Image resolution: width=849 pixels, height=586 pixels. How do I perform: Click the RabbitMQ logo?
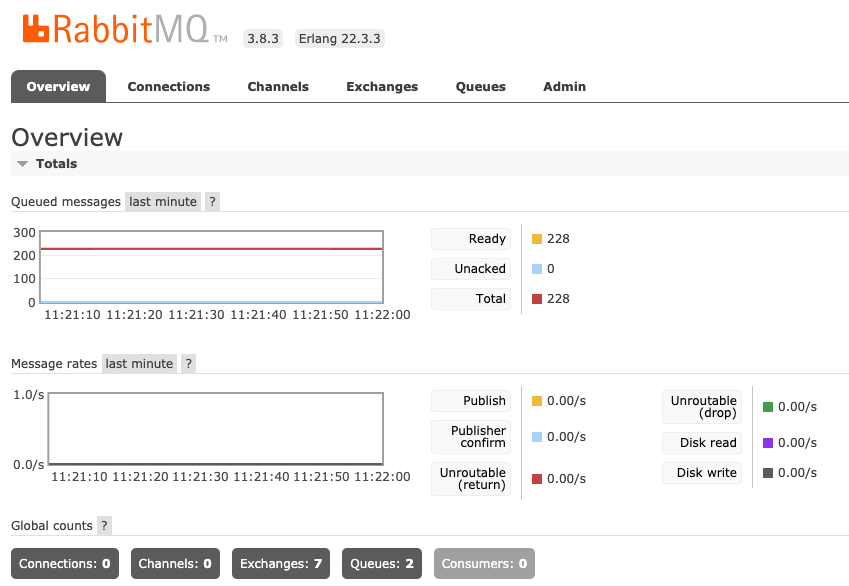pyautogui.click(x=125, y=29)
